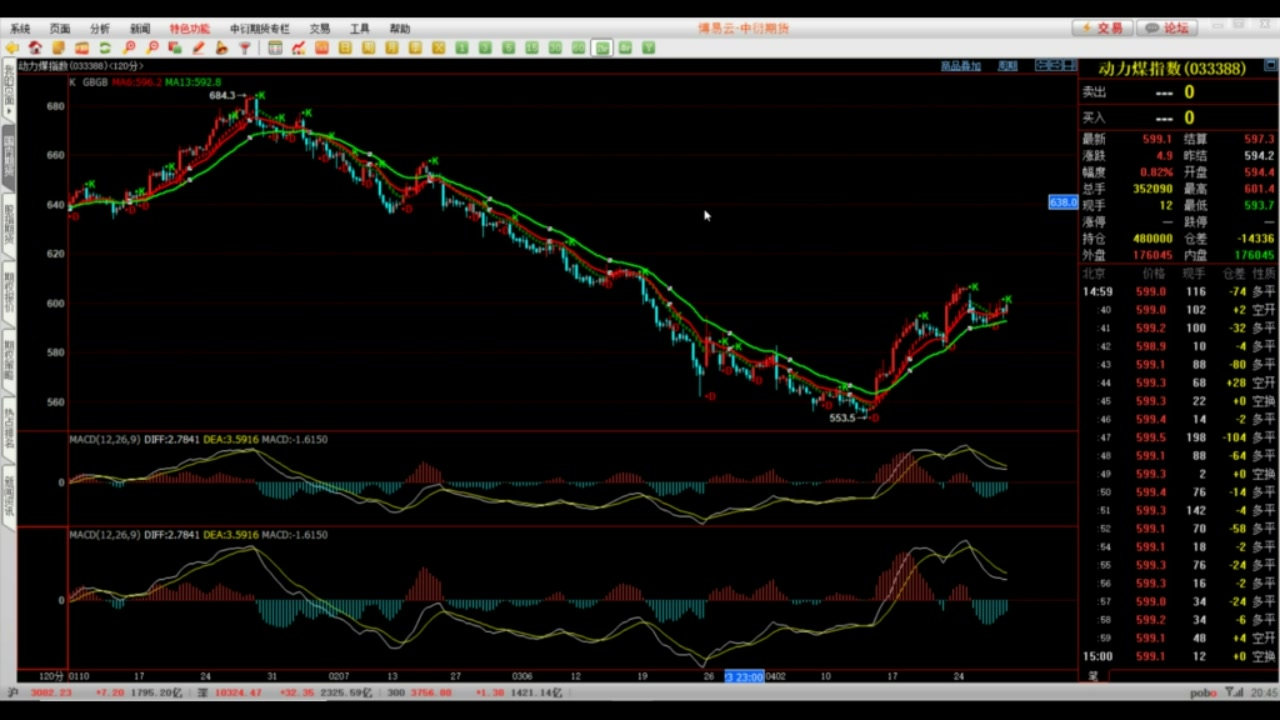
Task: Click the left arrow icon above chart corner
Action: pos(1042,65)
